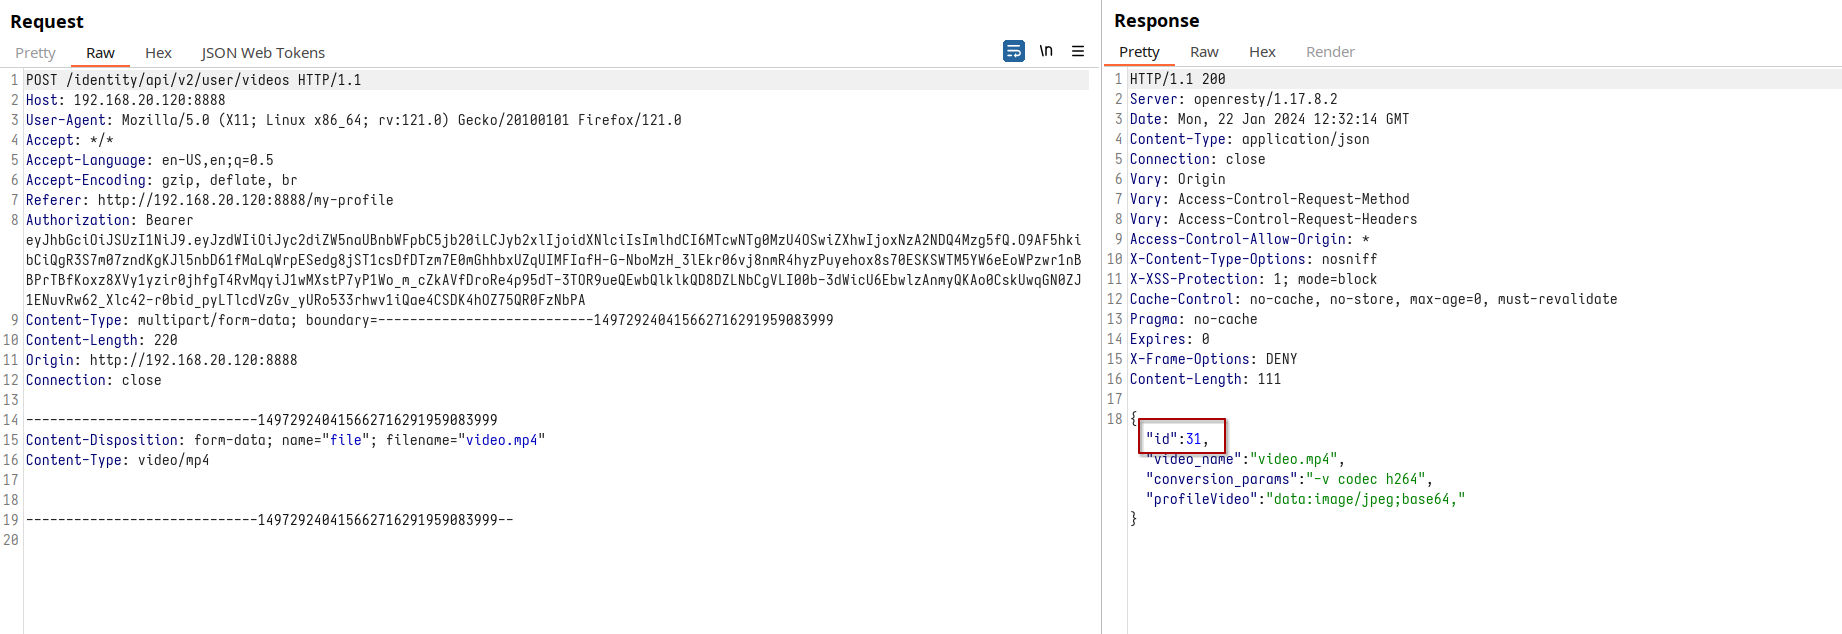Open the Request panel hamburger options menu
1842x634 pixels.
[x=1078, y=51]
